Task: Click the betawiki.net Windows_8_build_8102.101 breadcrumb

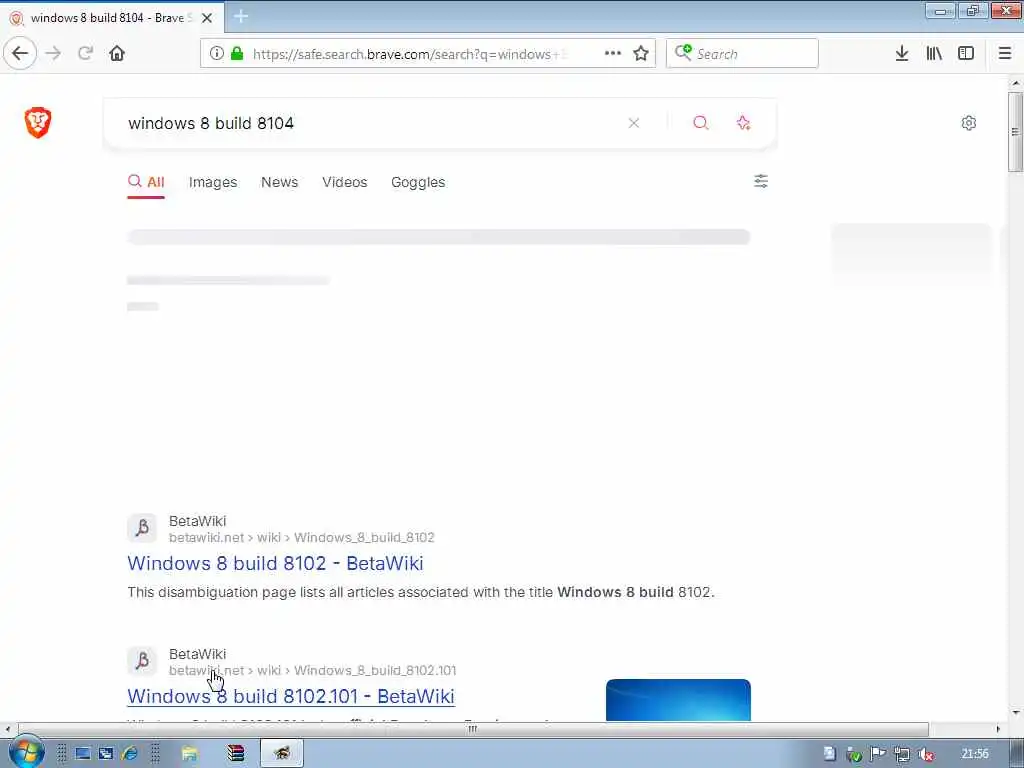Action: (x=313, y=670)
